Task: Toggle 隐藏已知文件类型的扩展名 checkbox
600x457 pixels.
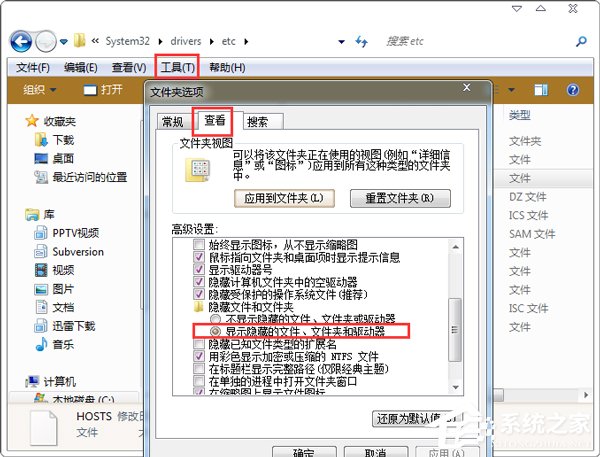Action: click(199, 343)
